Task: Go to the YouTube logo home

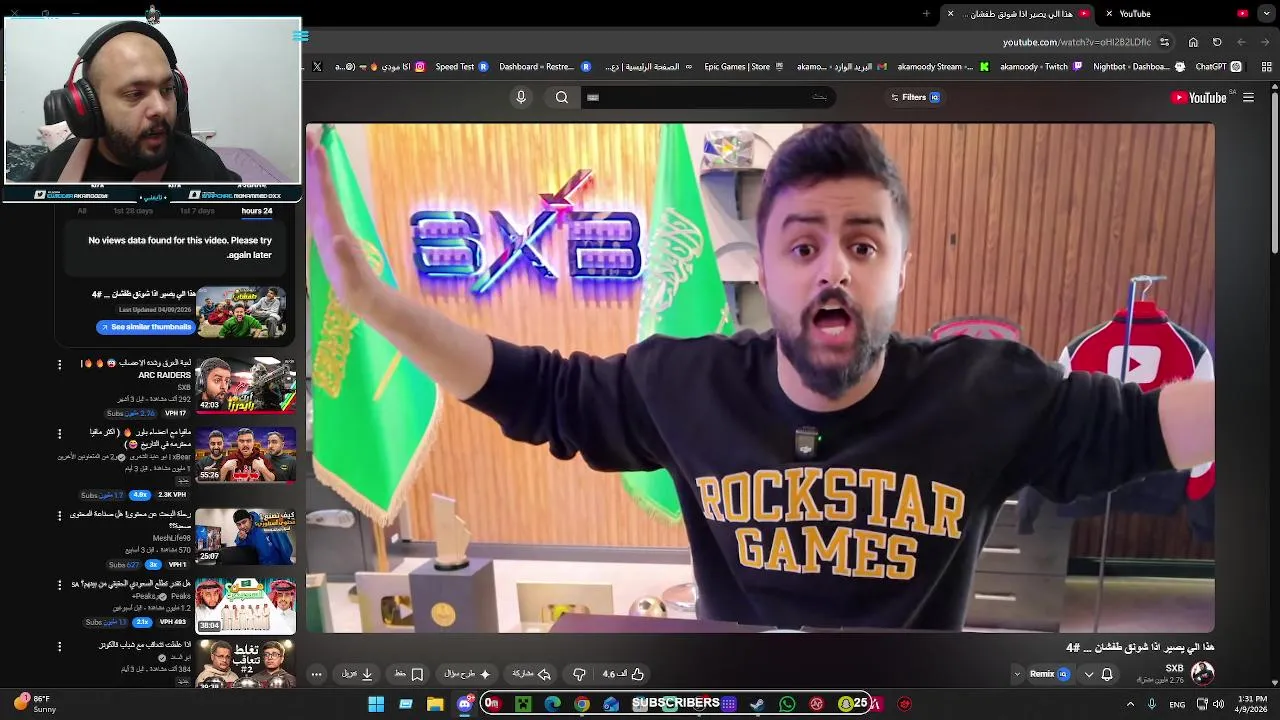Action: pos(1199,97)
